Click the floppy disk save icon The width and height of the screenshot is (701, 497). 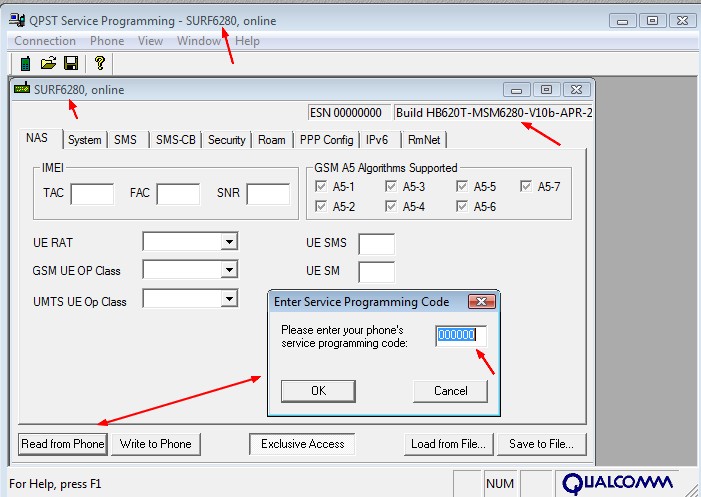[x=71, y=63]
